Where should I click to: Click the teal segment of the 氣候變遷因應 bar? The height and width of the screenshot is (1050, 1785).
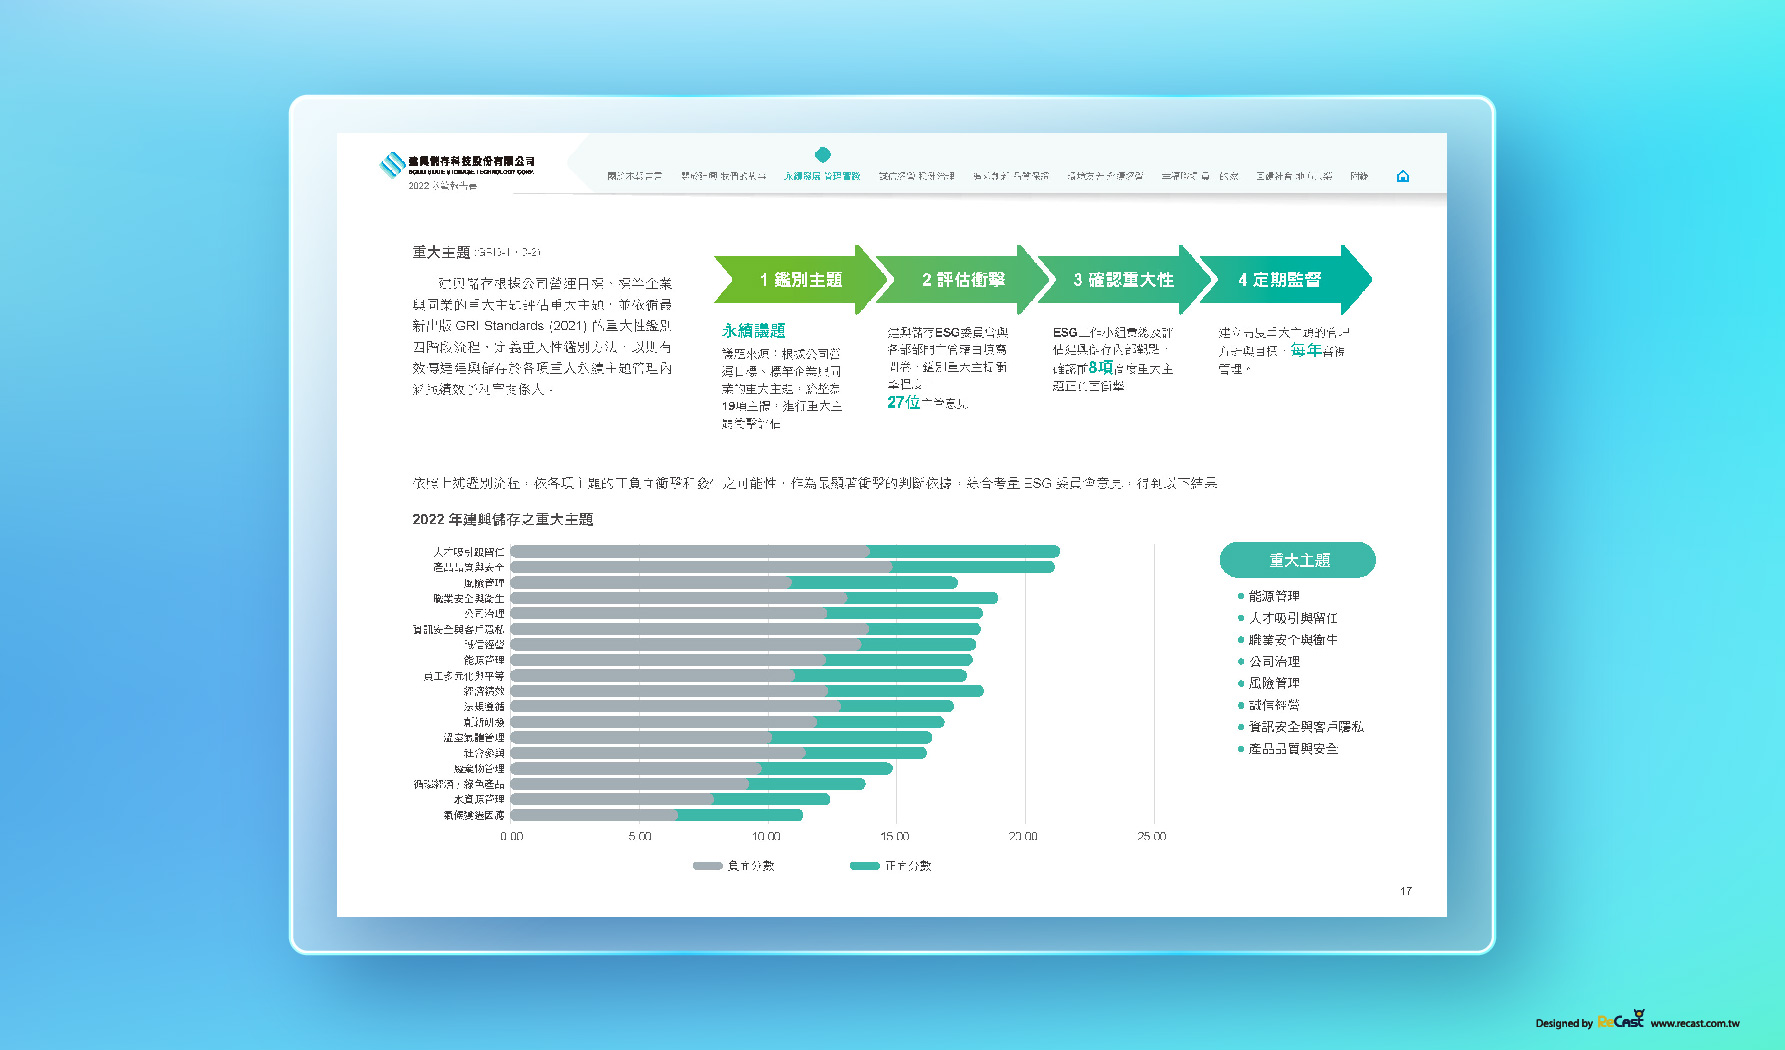coord(740,815)
